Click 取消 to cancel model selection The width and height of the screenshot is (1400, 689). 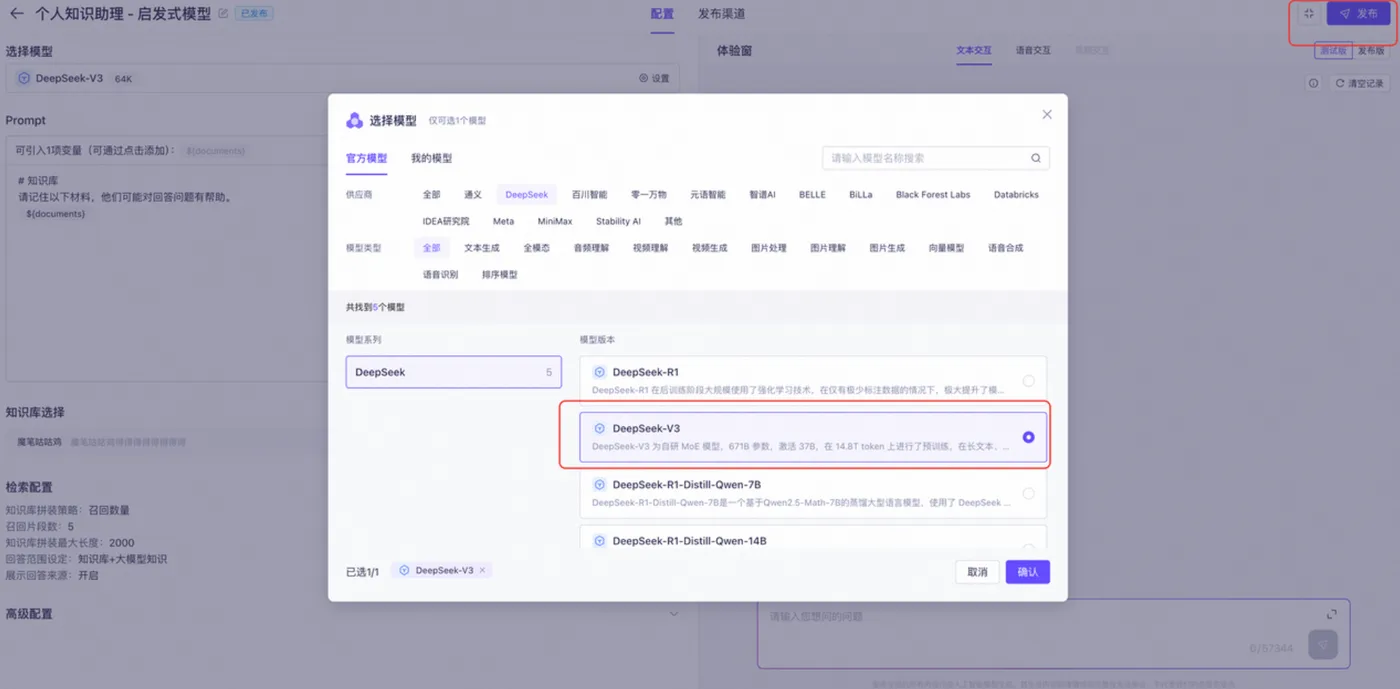pyautogui.click(x=977, y=572)
